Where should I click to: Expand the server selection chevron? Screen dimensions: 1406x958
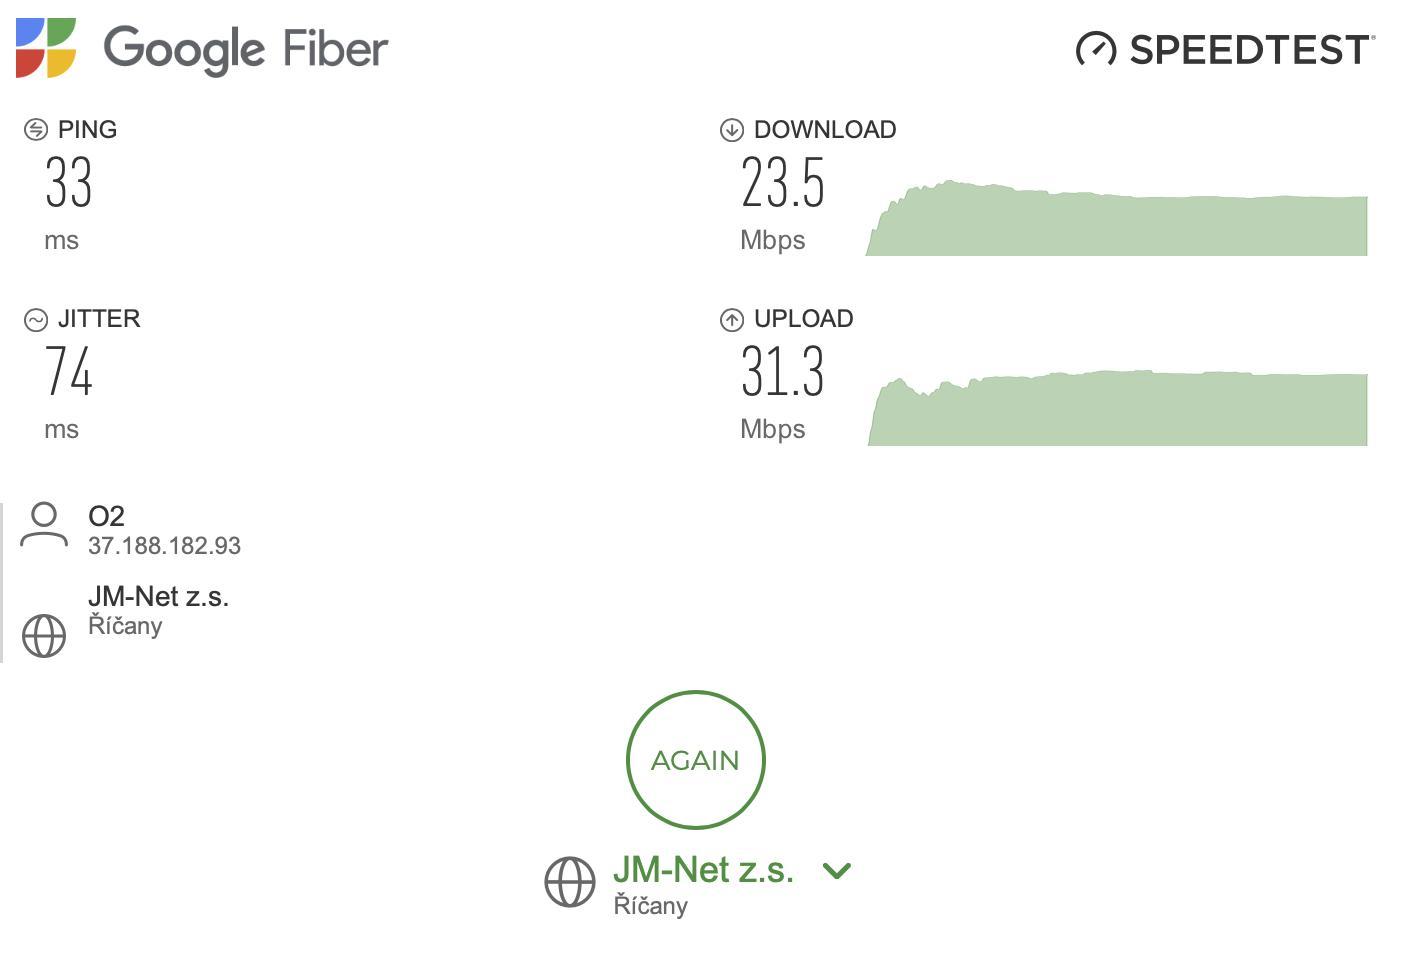(x=836, y=871)
